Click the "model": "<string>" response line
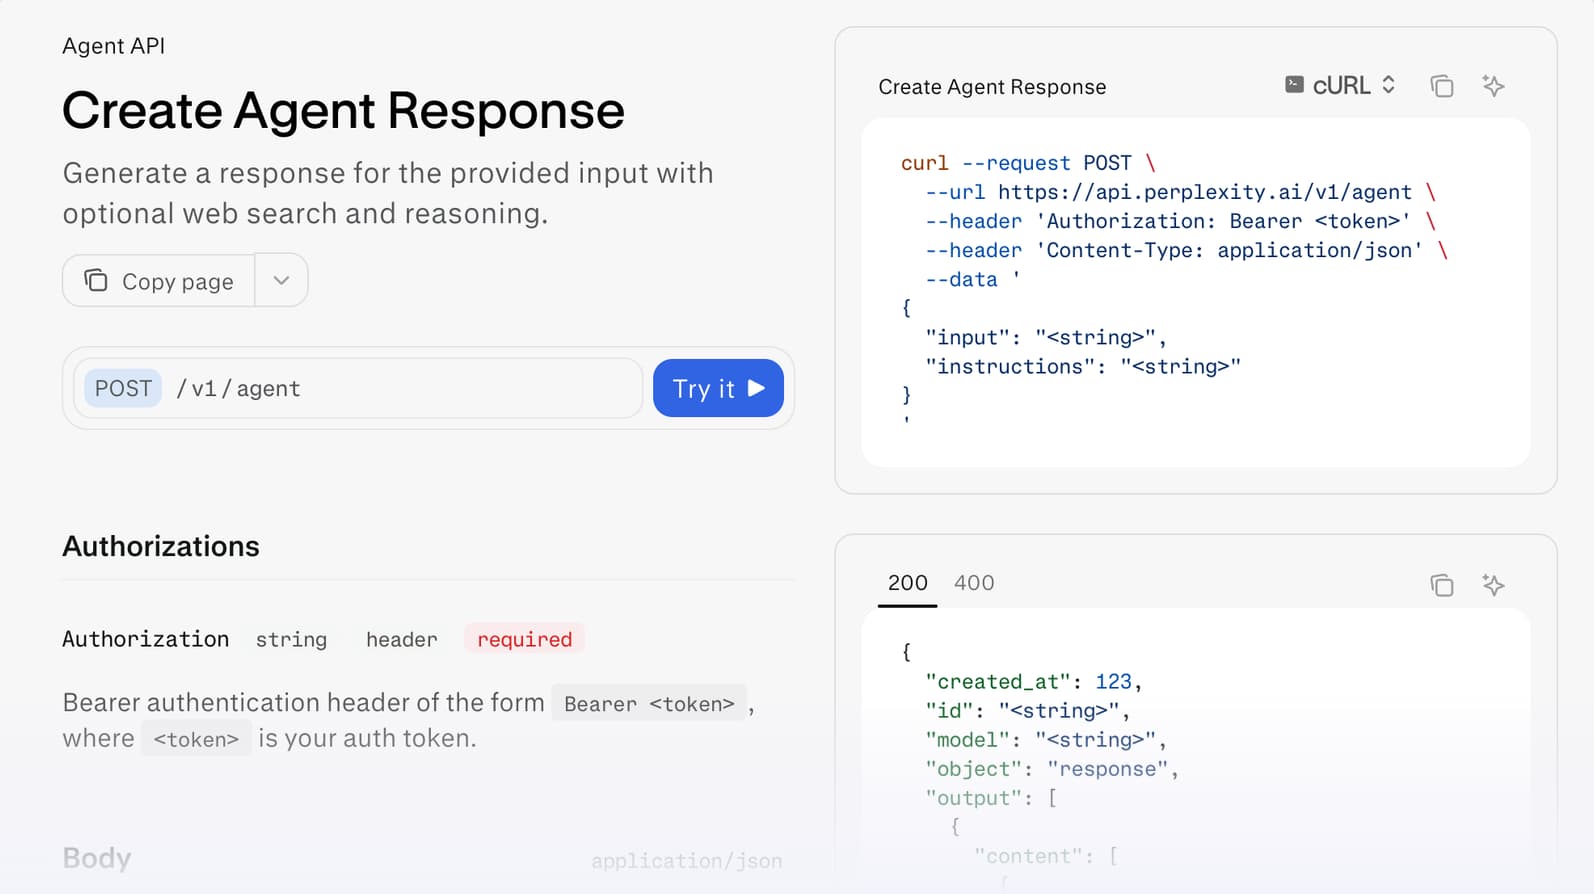1594x894 pixels. pyautogui.click(x=1045, y=740)
